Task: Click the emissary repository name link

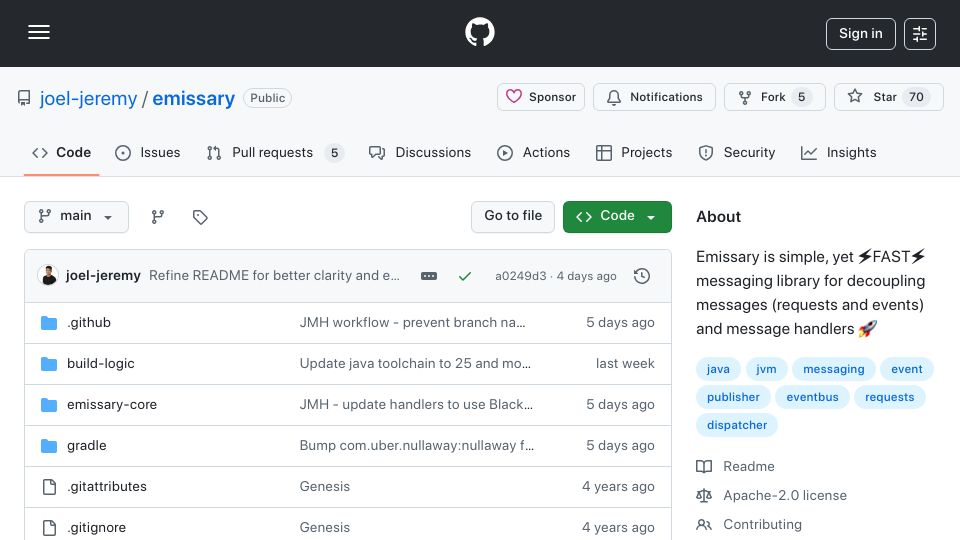Action: [193, 99]
